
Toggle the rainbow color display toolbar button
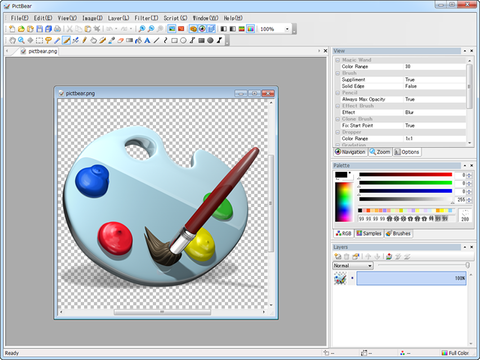[251, 29]
